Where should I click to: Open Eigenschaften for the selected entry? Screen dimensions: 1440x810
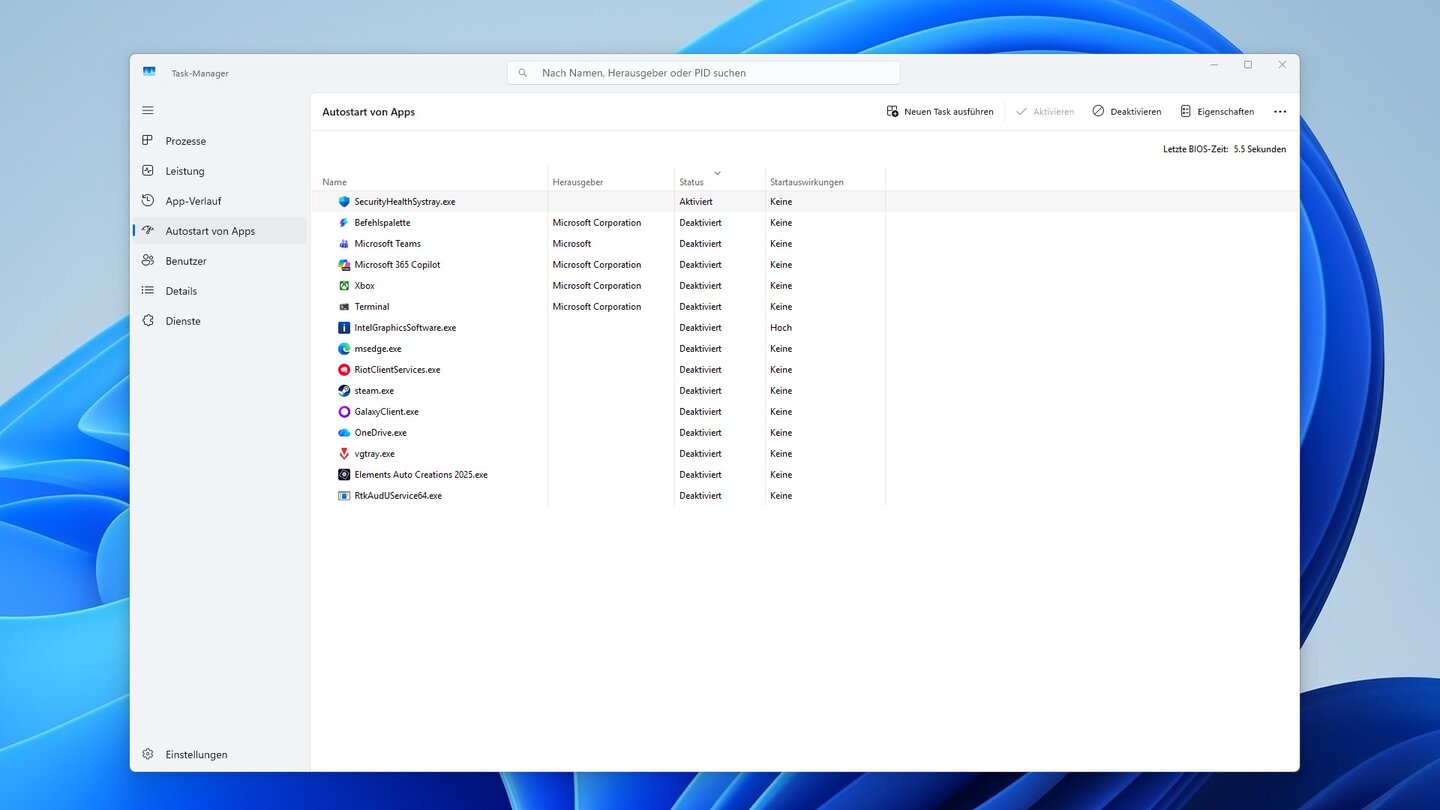pyautogui.click(x=1217, y=112)
